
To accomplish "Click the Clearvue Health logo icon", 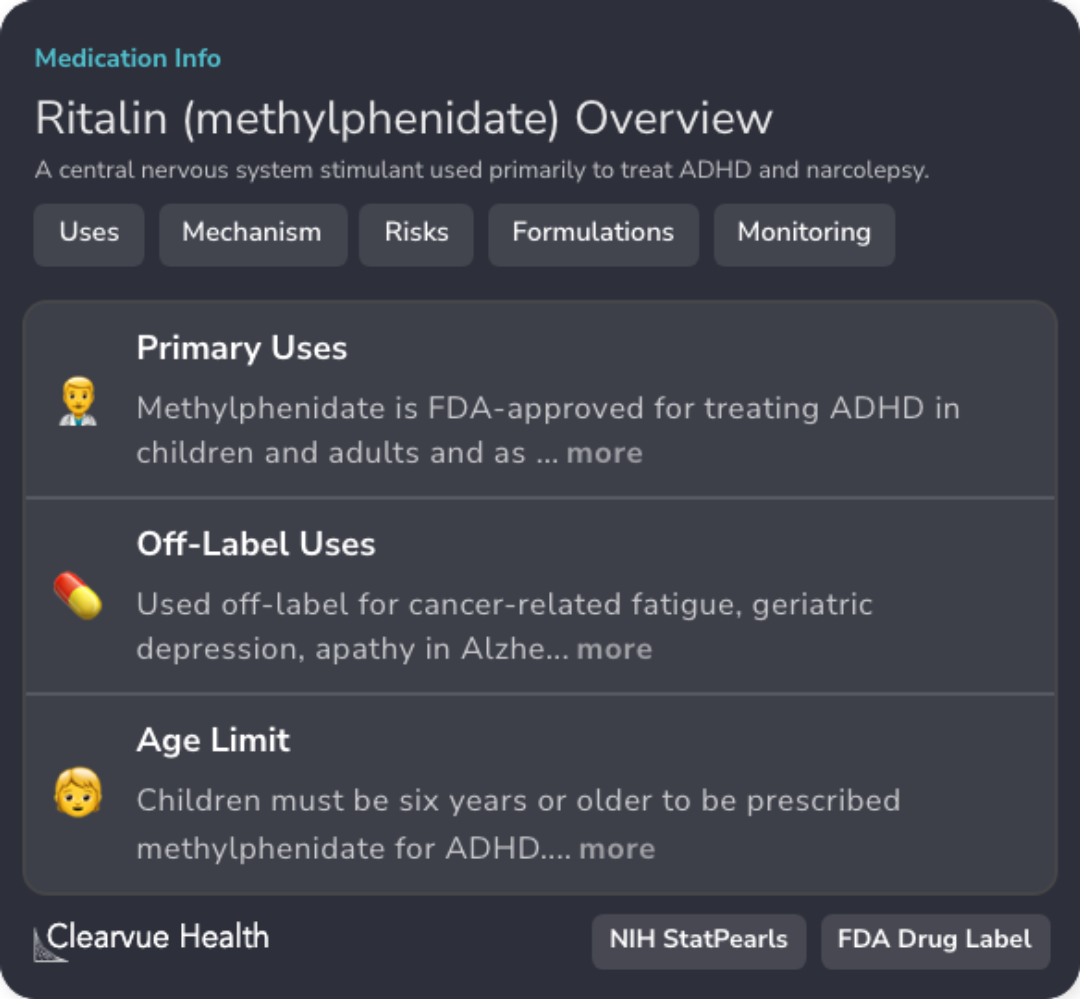I will 50,943.
